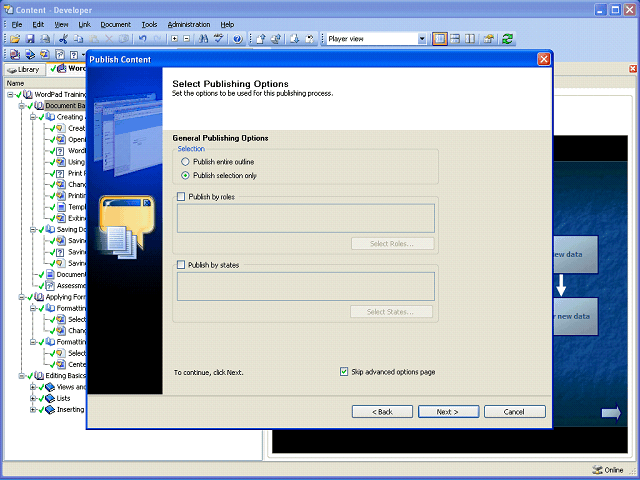Collapse the Applying For... tree node

pyautogui.click(x=22, y=297)
